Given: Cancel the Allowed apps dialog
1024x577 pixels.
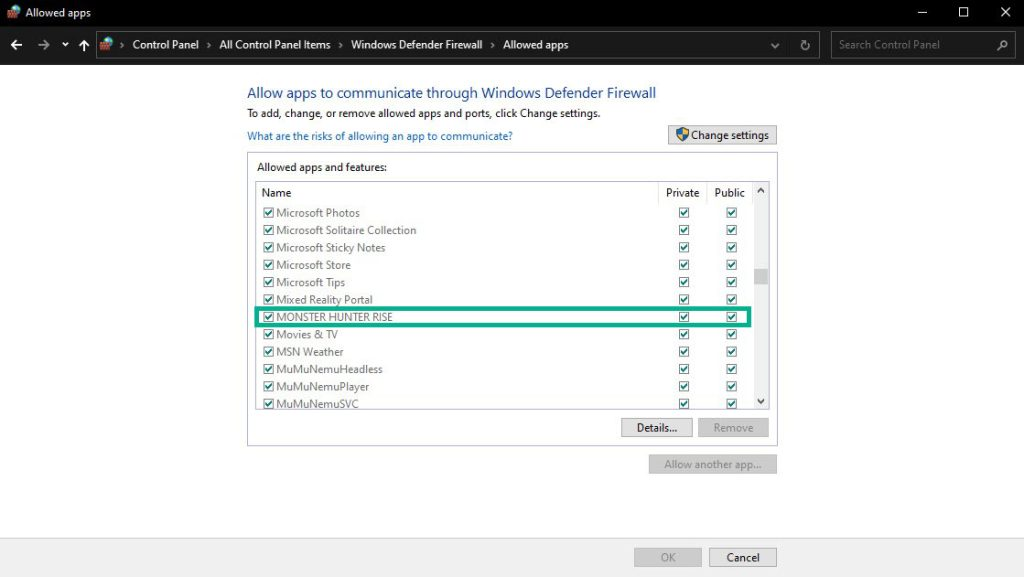Looking at the screenshot, I should 743,557.
